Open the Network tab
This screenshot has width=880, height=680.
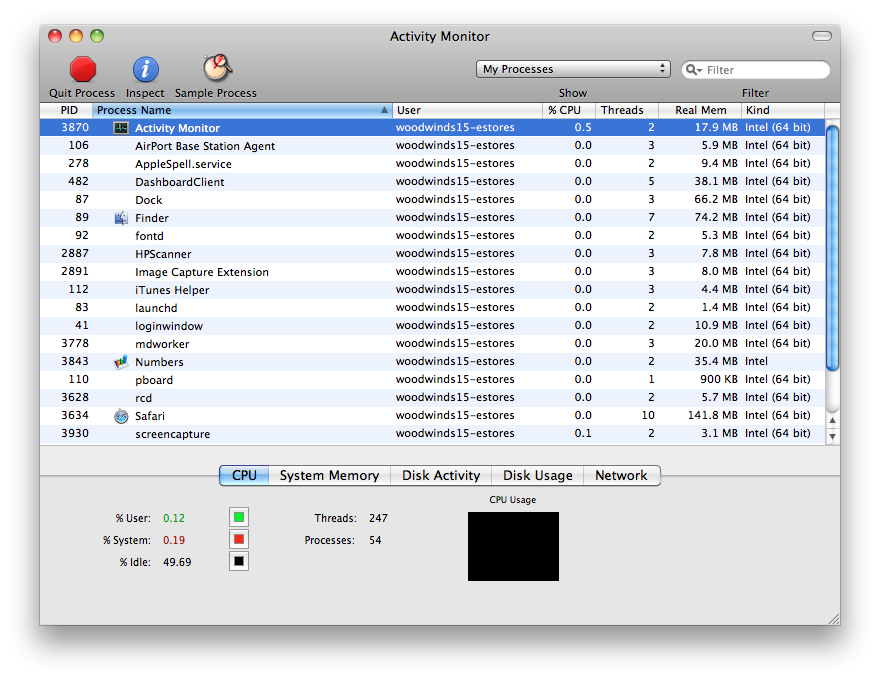click(x=621, y=475)
